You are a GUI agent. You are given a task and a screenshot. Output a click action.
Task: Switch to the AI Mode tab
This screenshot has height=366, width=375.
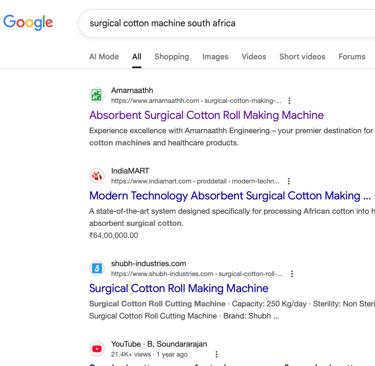(104, 57)
